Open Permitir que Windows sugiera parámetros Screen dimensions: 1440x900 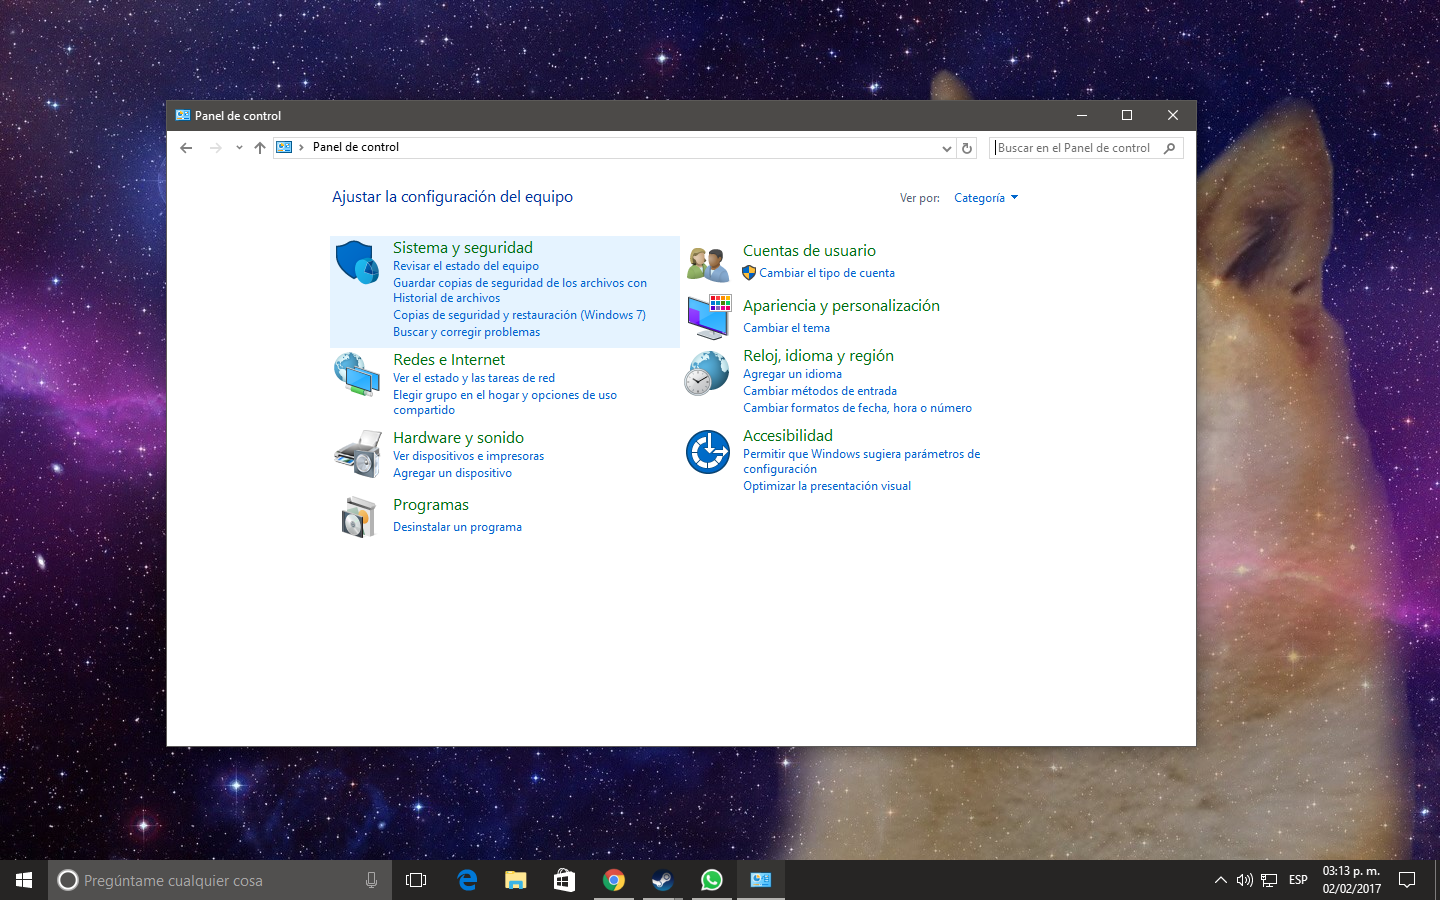pyautogui.click(x=861, y=461)
